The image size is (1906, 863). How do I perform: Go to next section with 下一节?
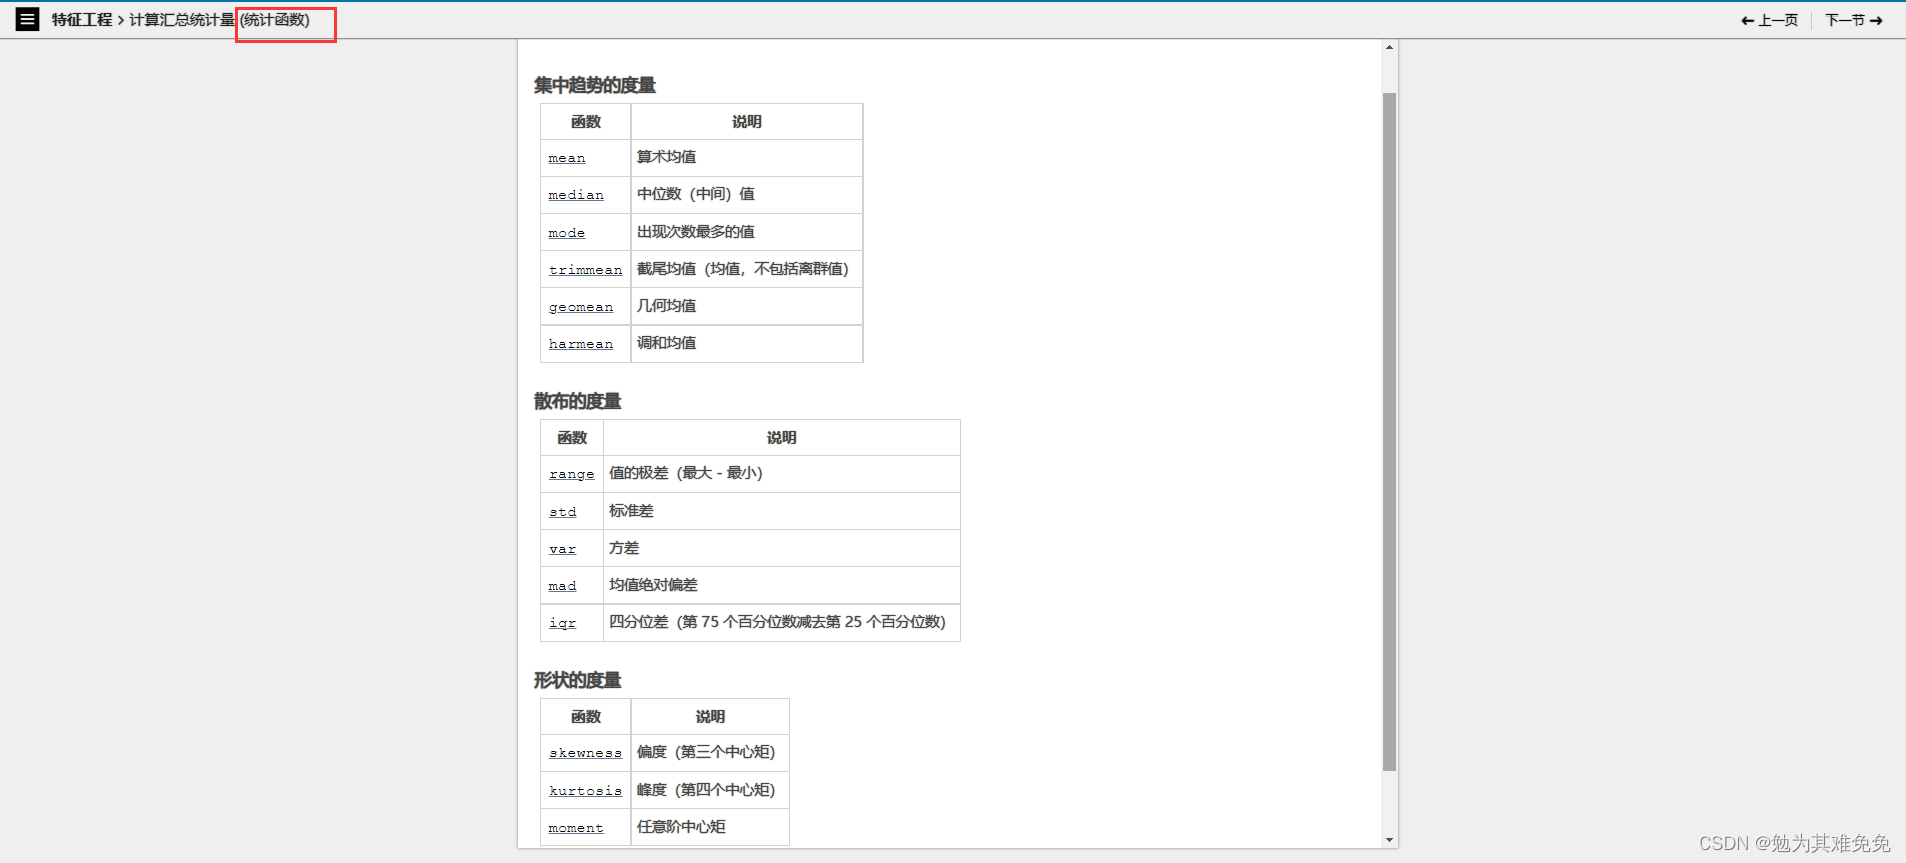coord(1854,20)
